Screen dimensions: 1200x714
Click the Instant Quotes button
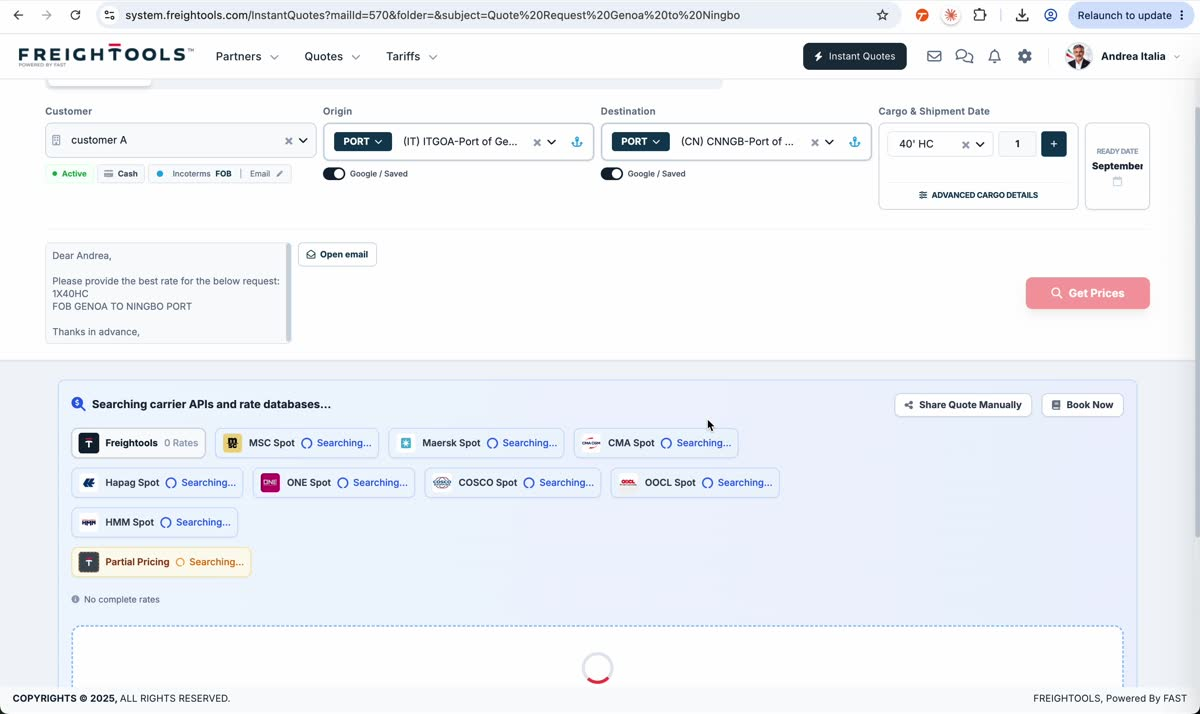tap(855, 56)
